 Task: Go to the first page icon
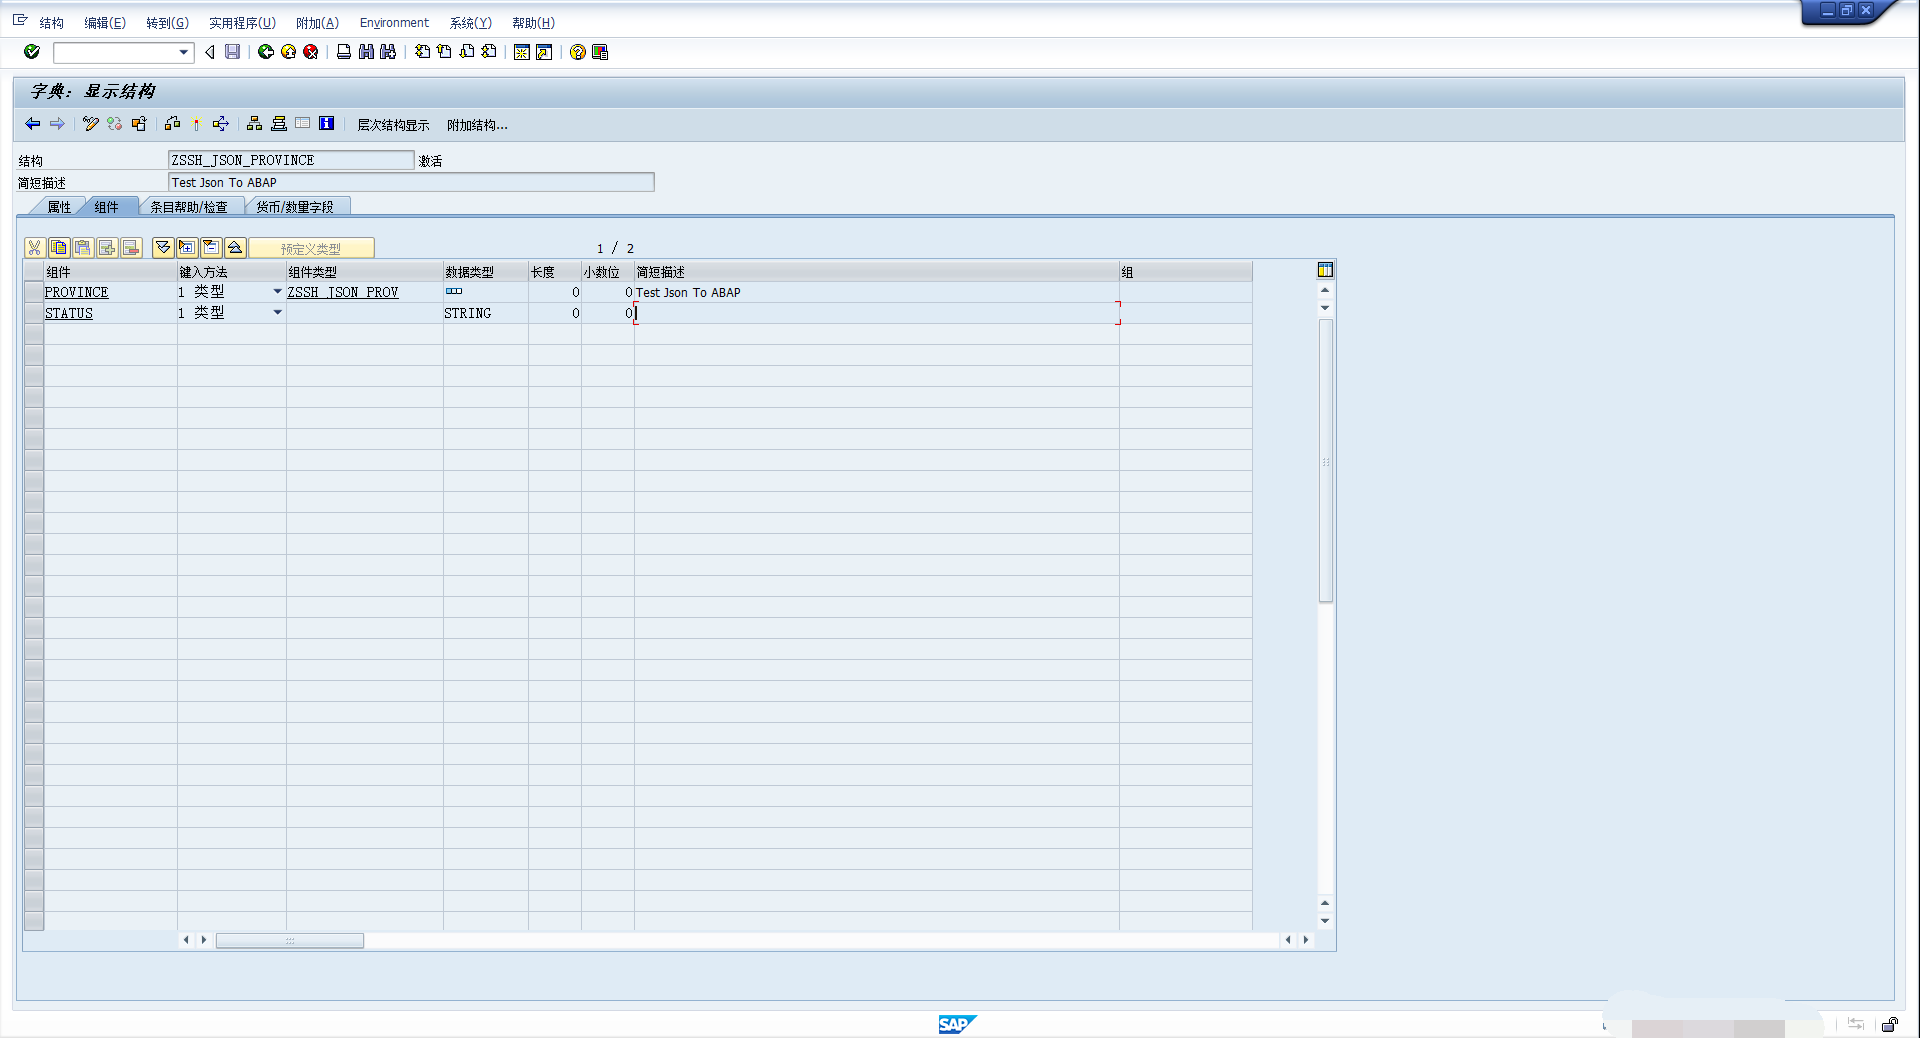point(422,52)
